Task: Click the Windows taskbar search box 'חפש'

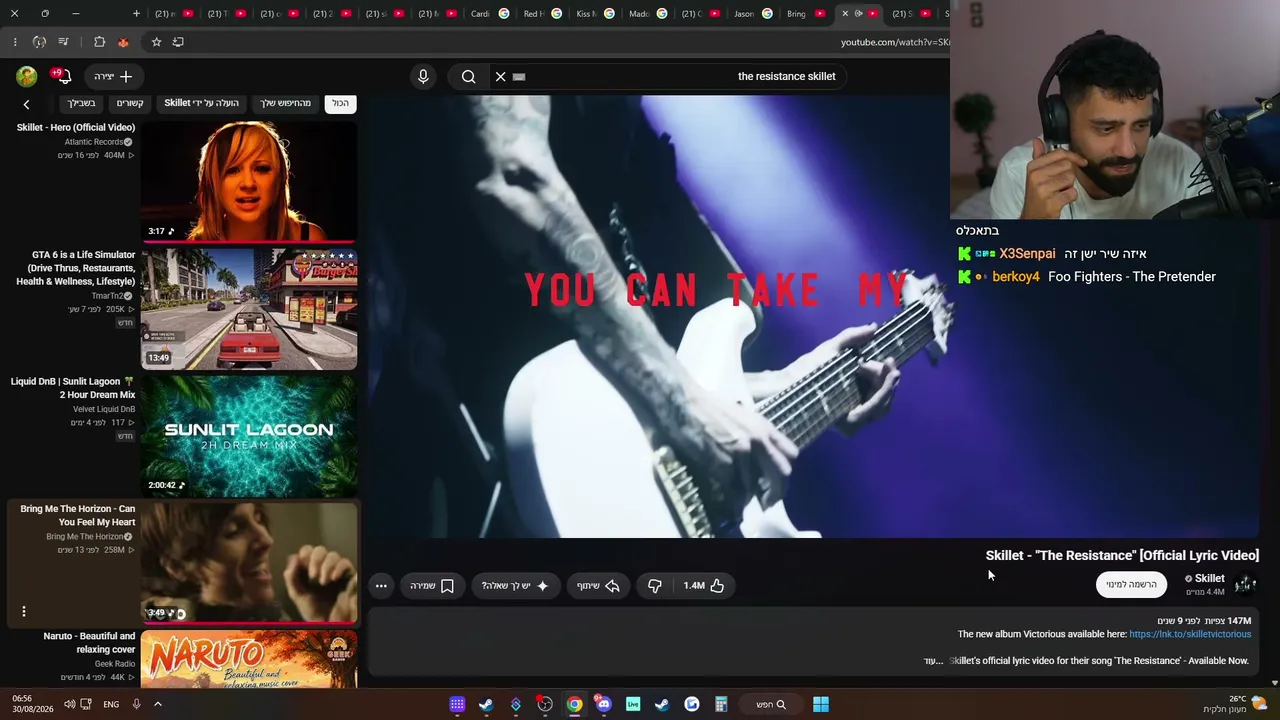Action: pos(771,704)
